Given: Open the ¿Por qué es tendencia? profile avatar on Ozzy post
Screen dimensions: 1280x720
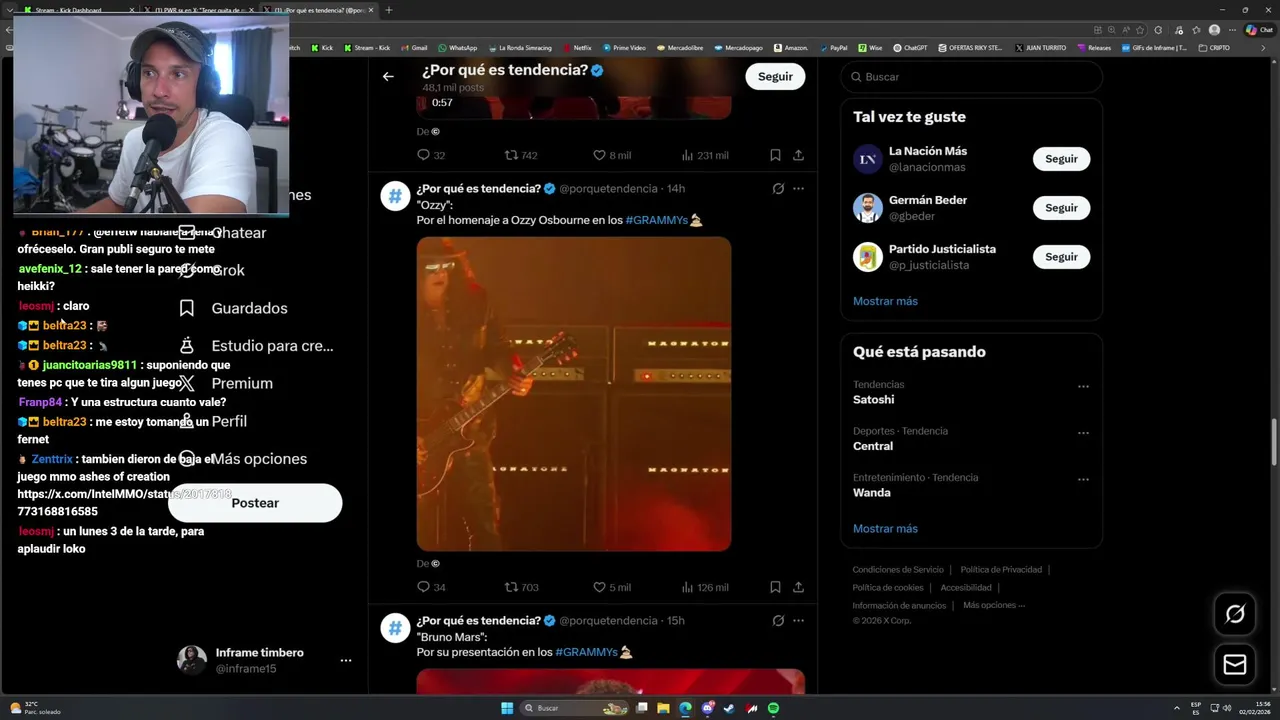Looking at the screenshot, I should (x=395, y=196).
